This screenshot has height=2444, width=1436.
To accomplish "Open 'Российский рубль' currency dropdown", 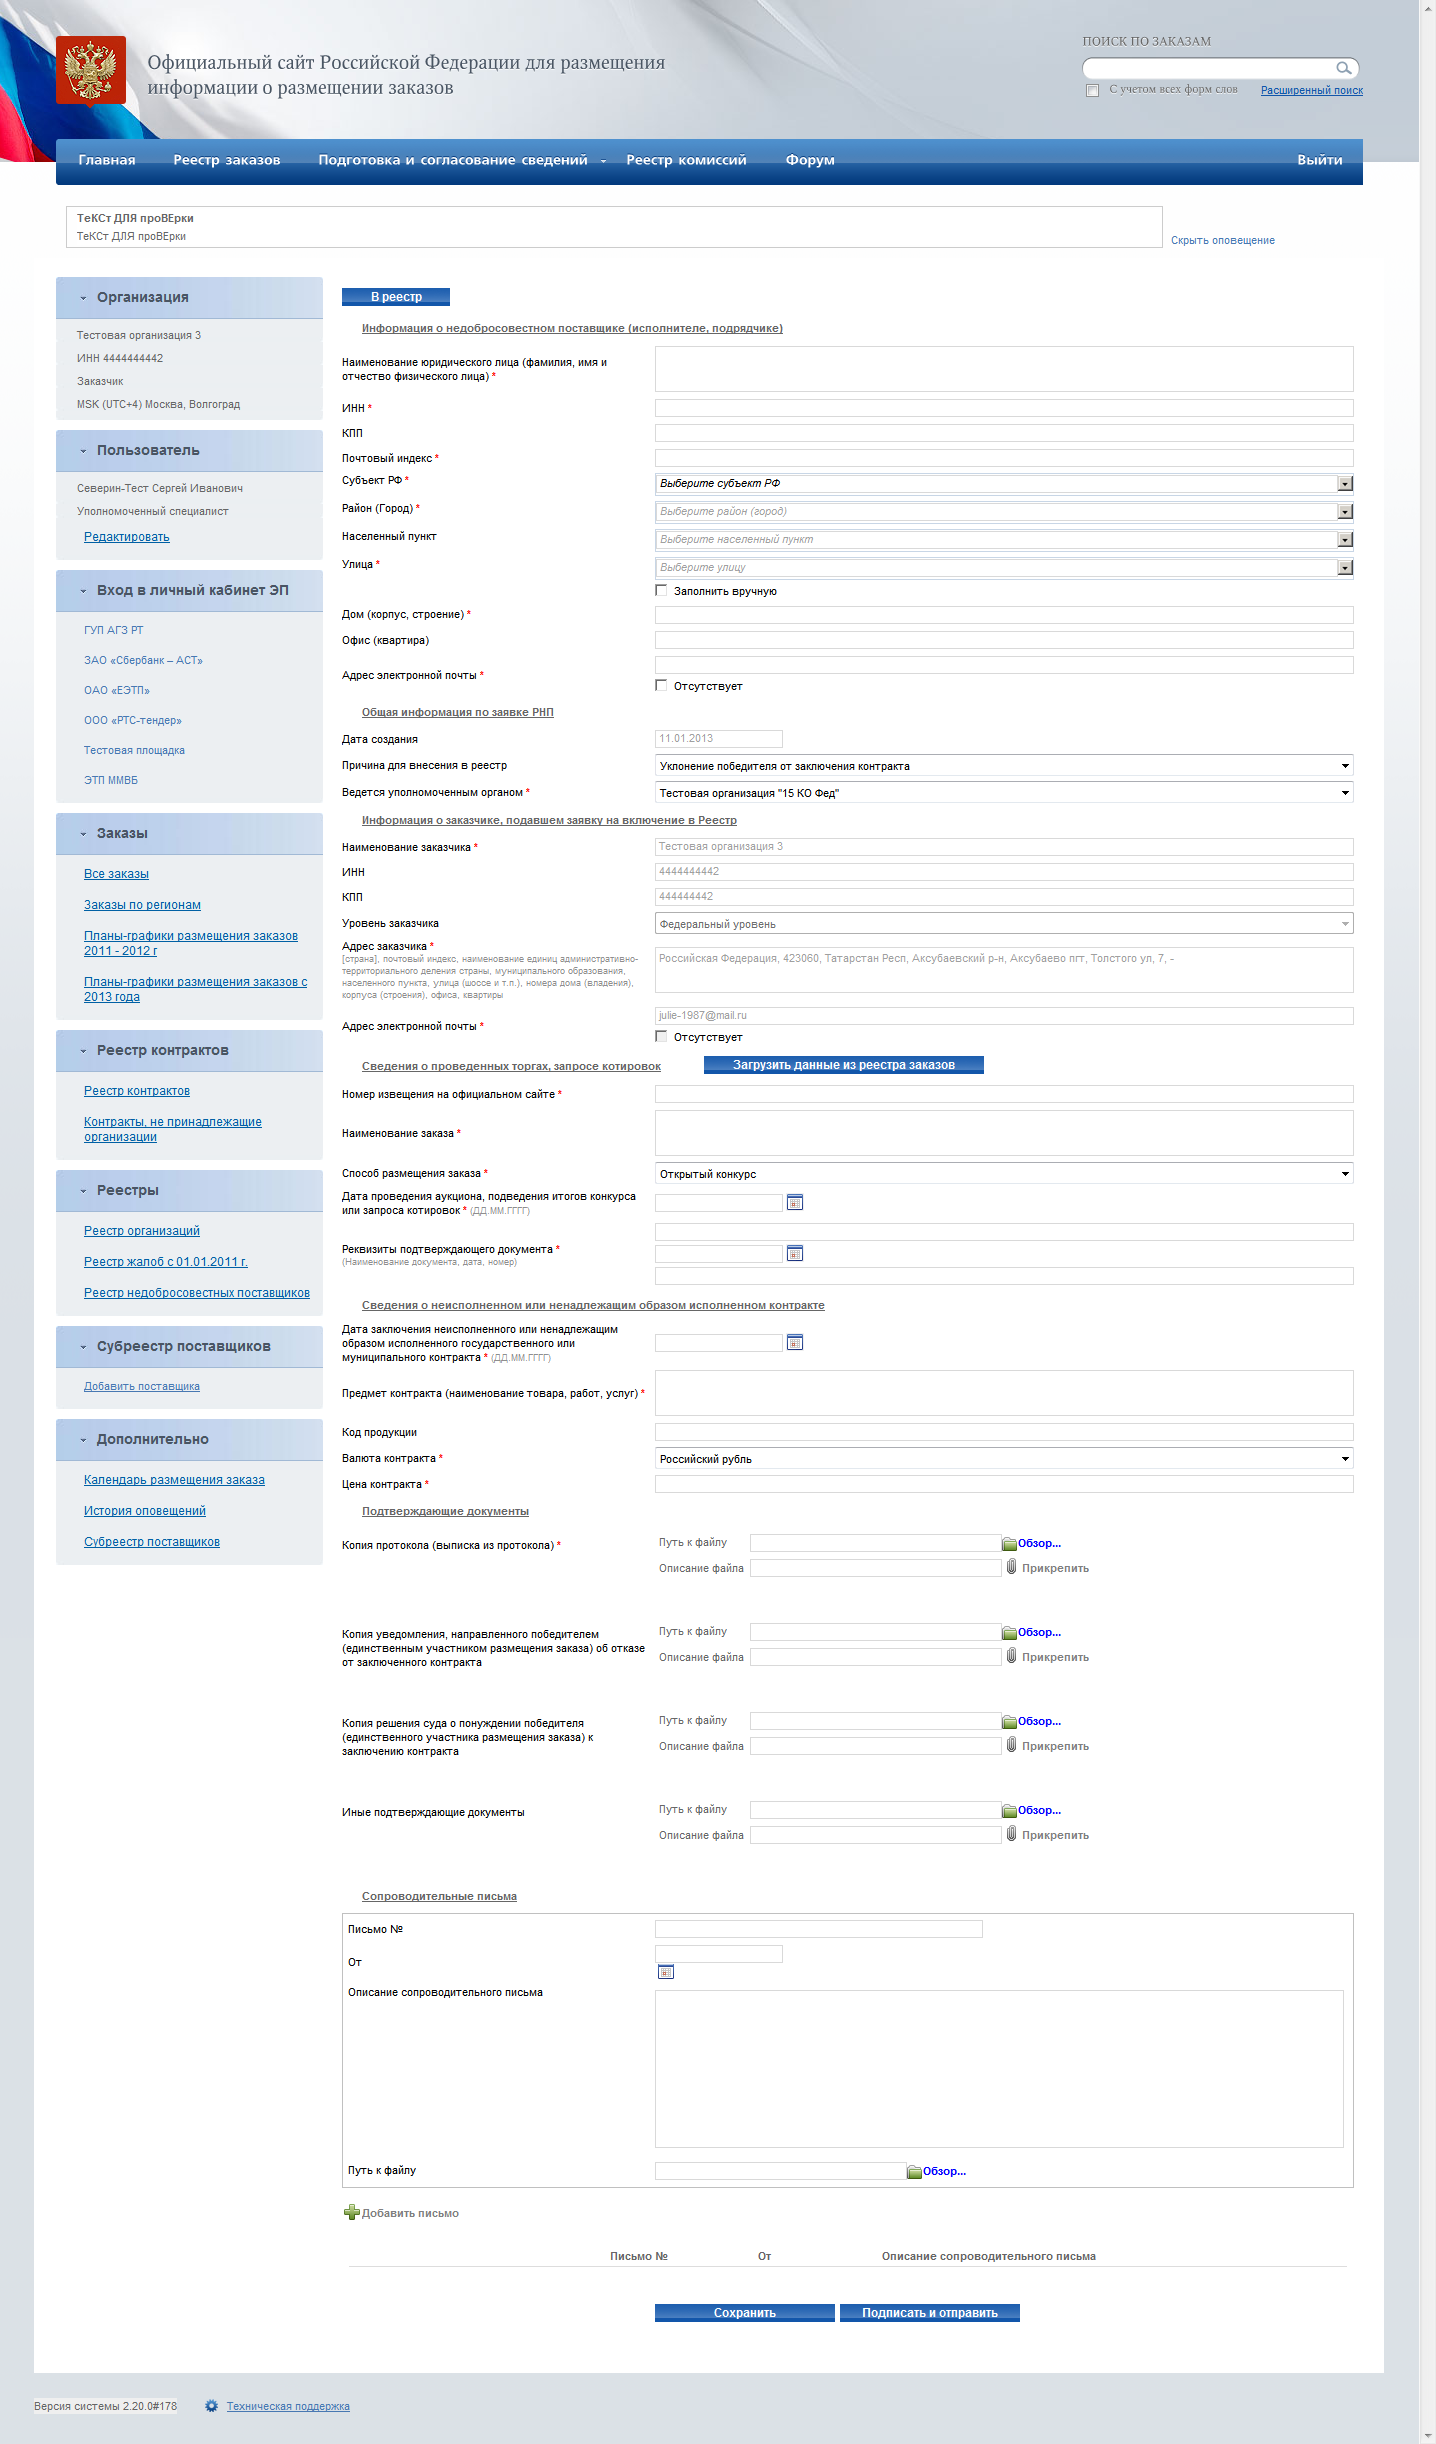I will 1004,1459.
